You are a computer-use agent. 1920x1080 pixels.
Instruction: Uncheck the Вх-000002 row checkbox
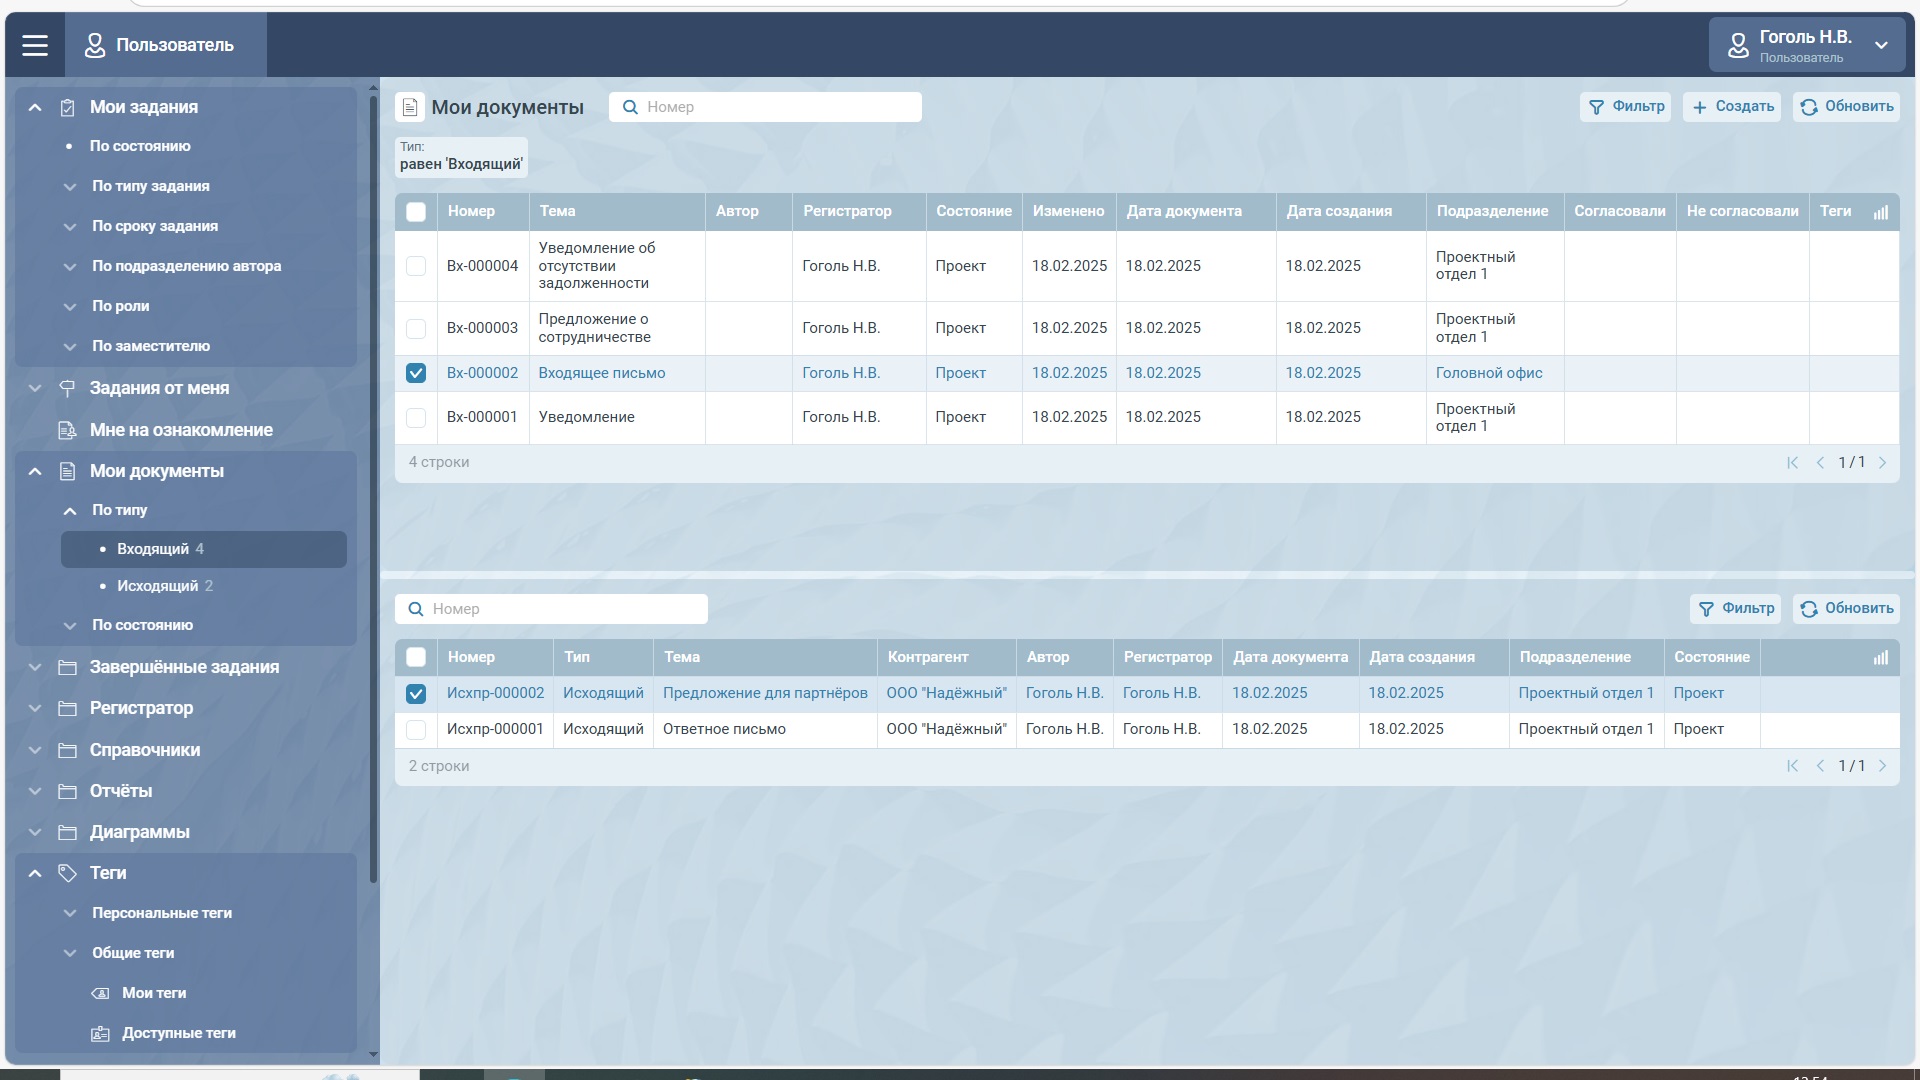[416, 373]
